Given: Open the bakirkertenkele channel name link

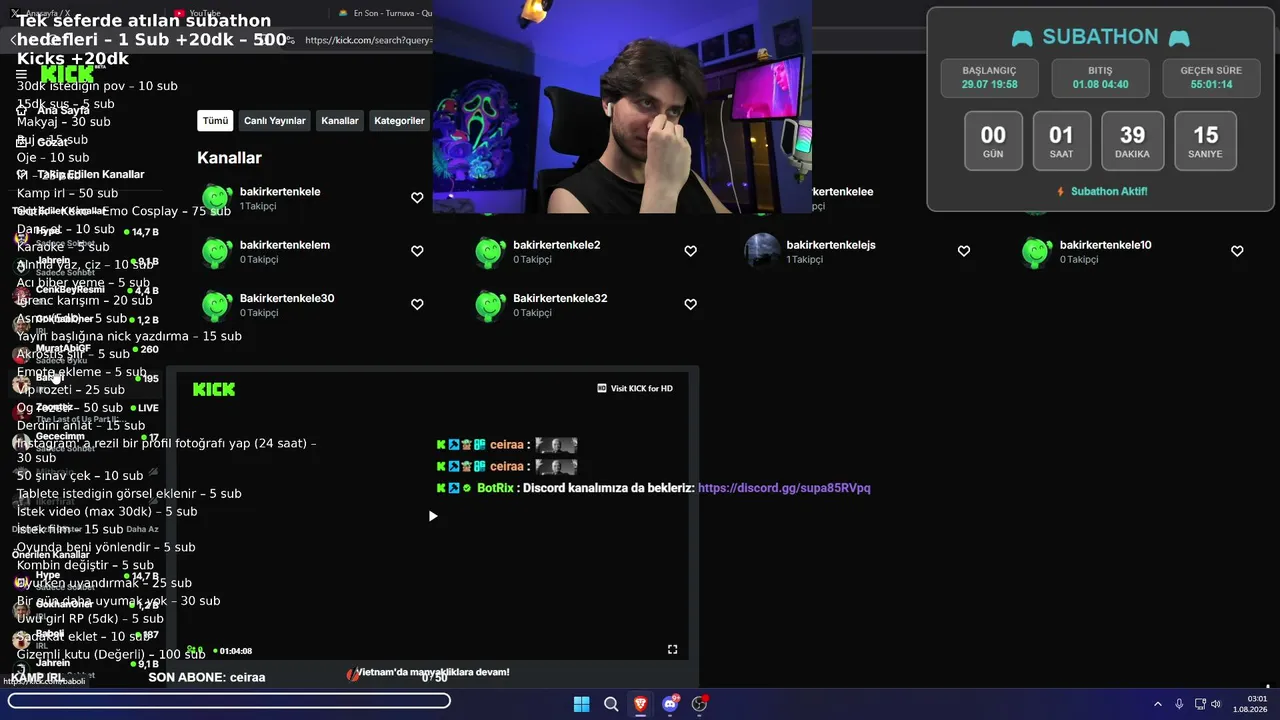Looking at the screenshot, I should point(280,192).
